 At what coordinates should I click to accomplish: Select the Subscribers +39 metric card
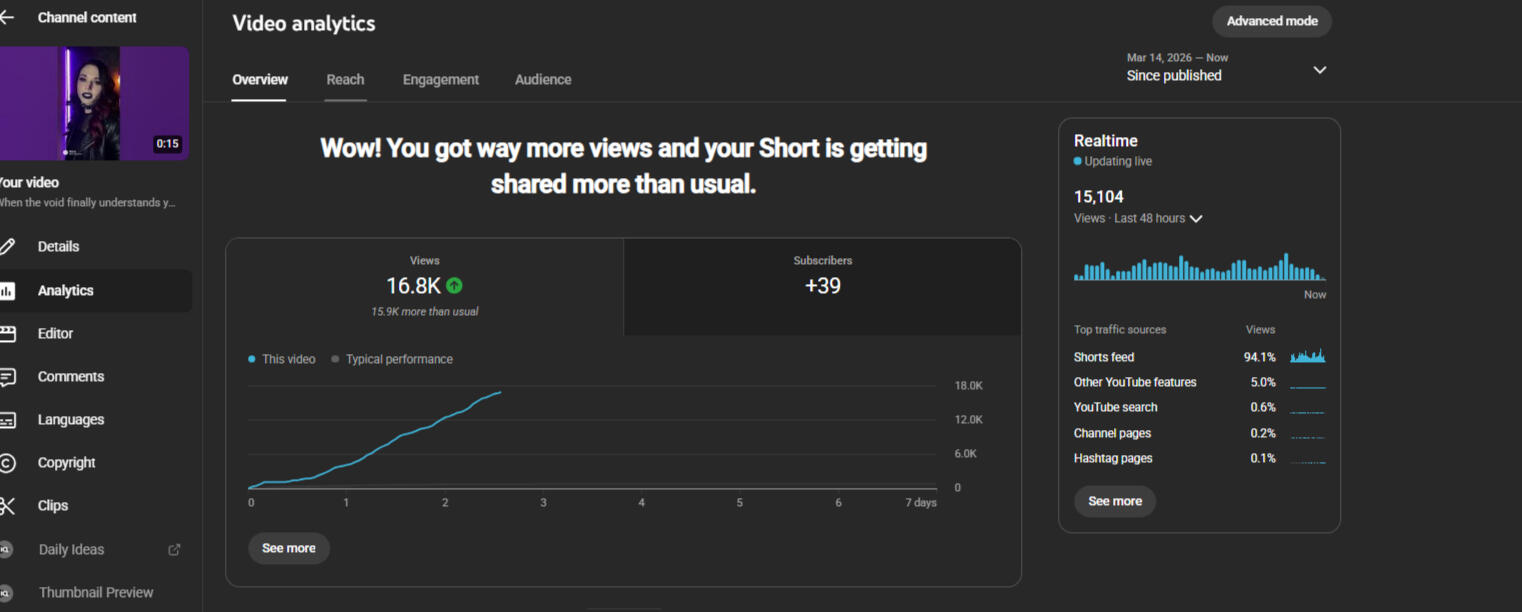click(822, 286)
